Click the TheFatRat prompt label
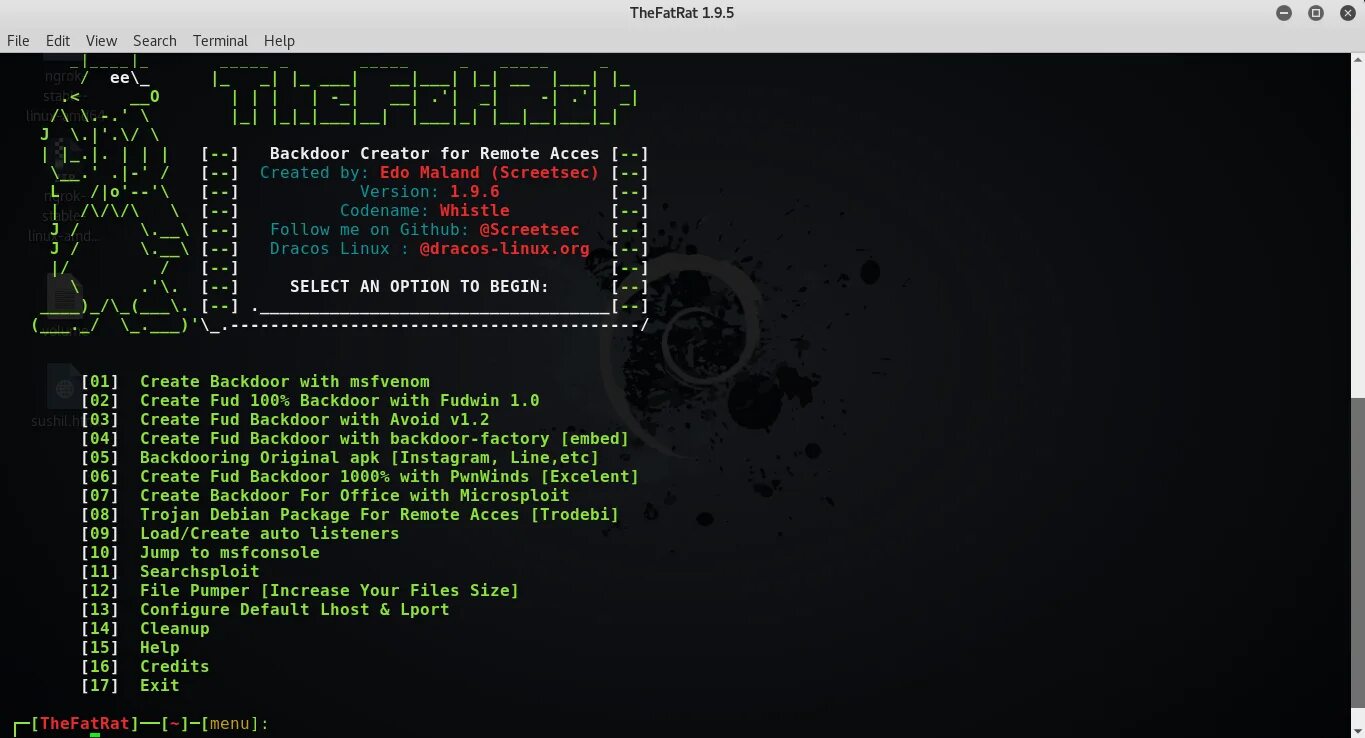 tap(85, 723)
